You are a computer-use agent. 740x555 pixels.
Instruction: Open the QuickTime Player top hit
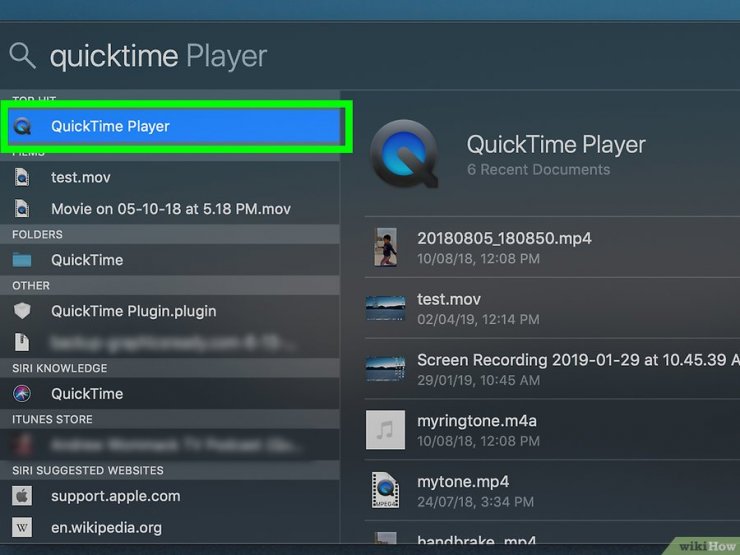[x=174, y=126]
